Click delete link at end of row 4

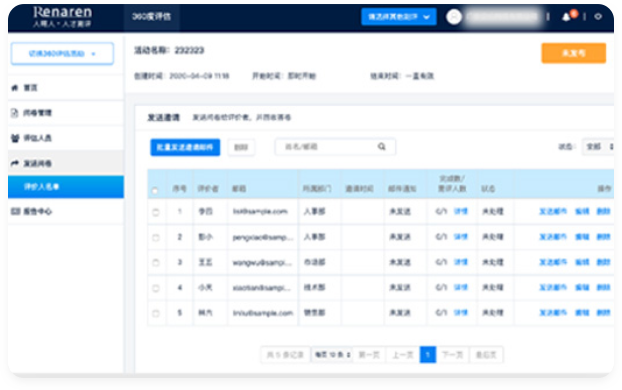pos(603,288)
